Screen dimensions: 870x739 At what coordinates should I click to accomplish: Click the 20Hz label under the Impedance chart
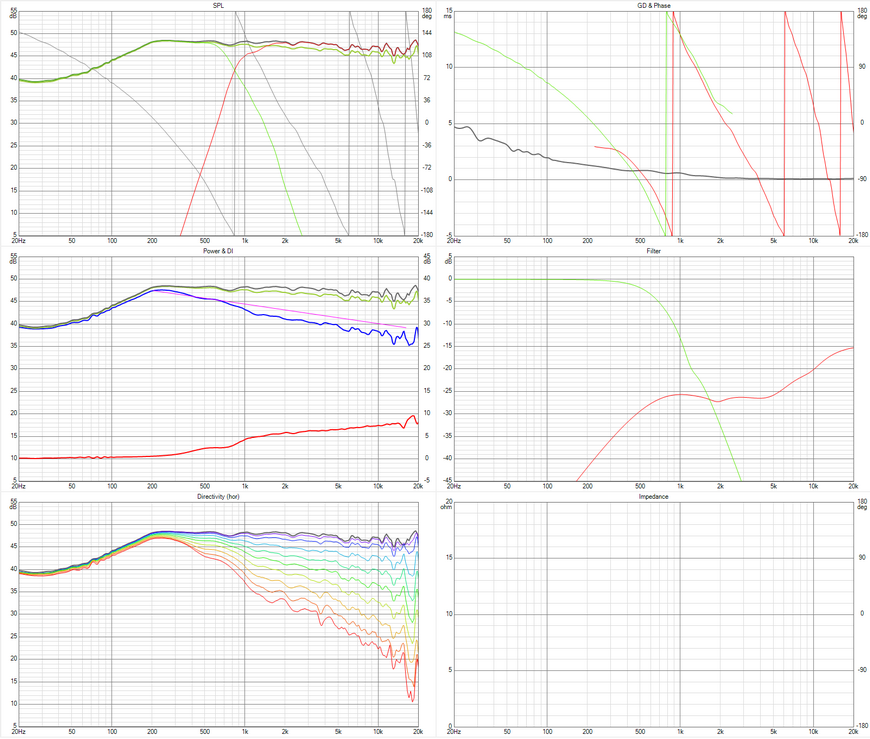(x=454, y=732)
